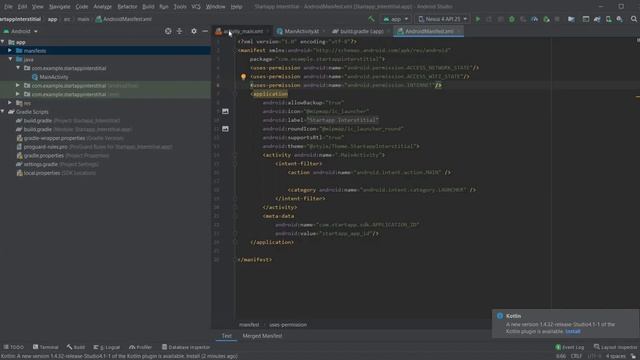Expand the manifests folder
Screen dimensions: 640x360
coord(10,51)
